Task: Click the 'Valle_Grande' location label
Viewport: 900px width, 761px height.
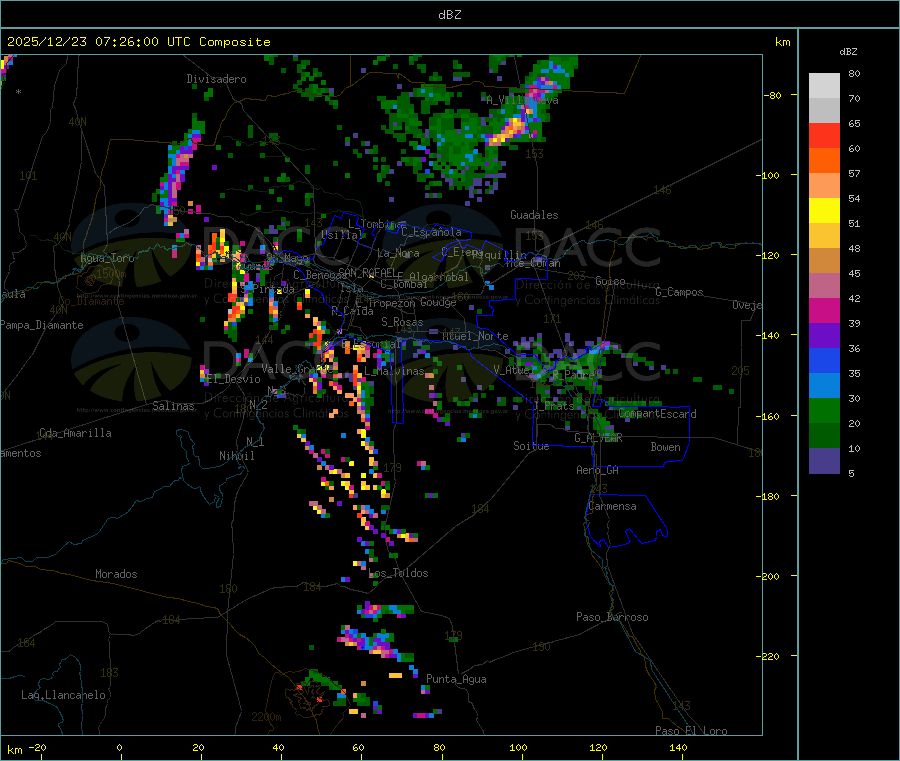Action: [x=298, y=368]
